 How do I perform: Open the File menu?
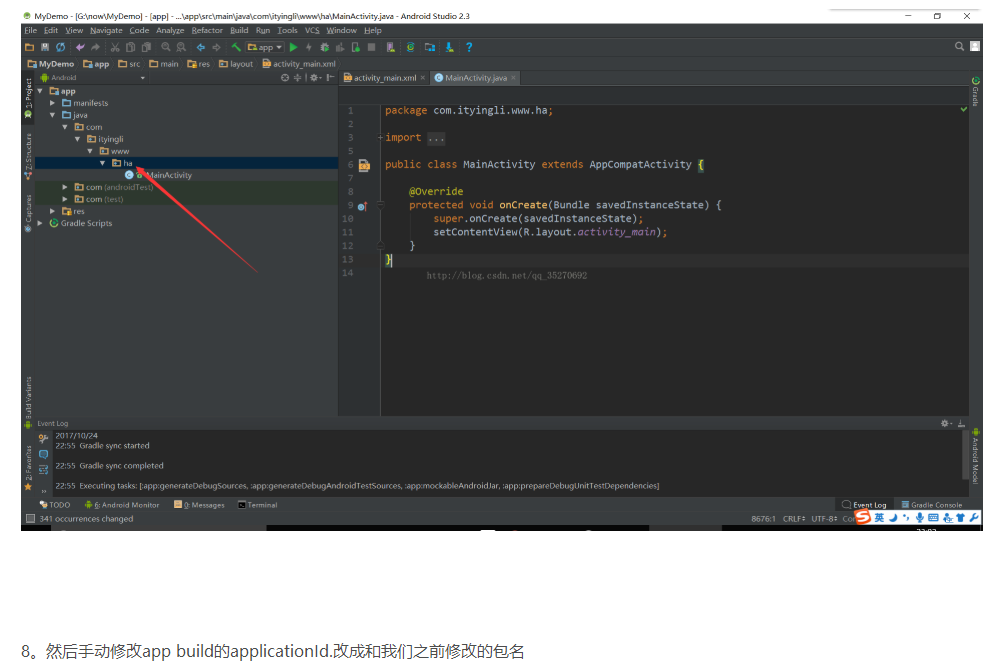pyautogui.click(x=30, y=30)
